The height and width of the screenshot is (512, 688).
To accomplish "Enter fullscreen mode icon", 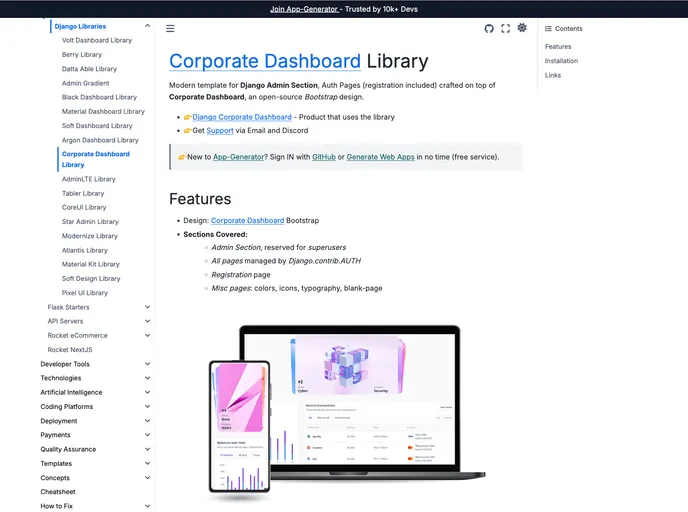I will point(505,29).
